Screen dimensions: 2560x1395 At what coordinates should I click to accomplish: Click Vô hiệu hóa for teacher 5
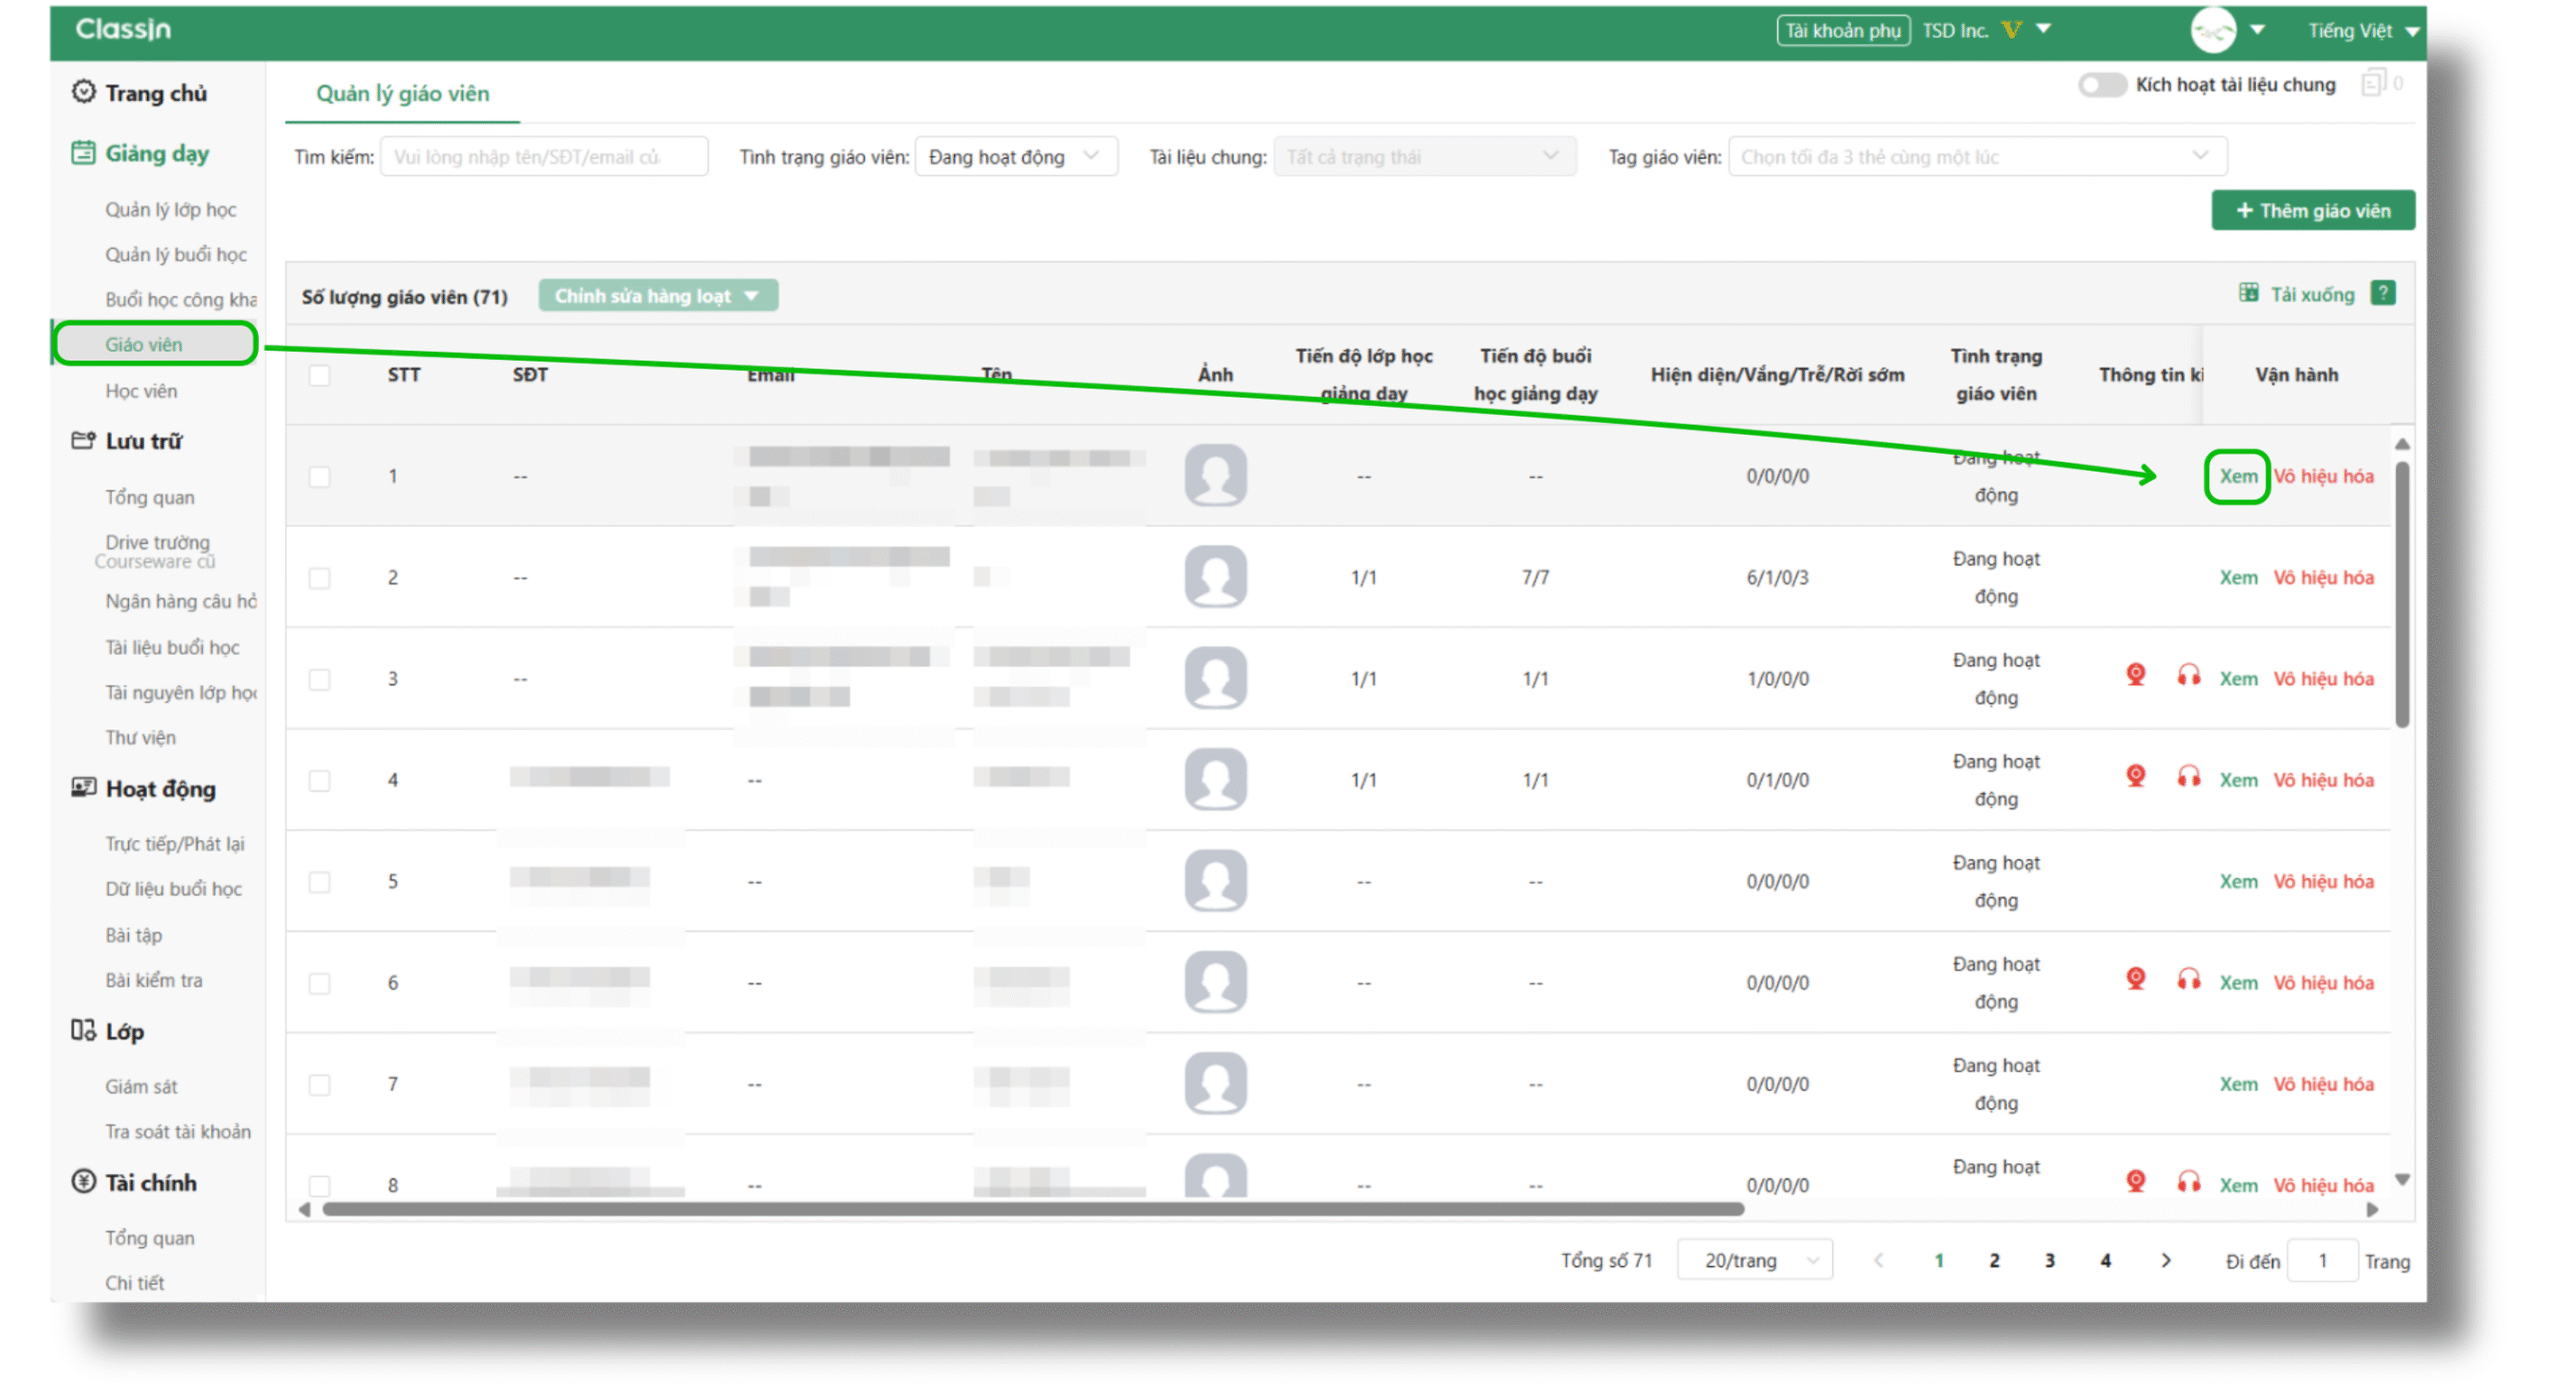click(2322, 881)
